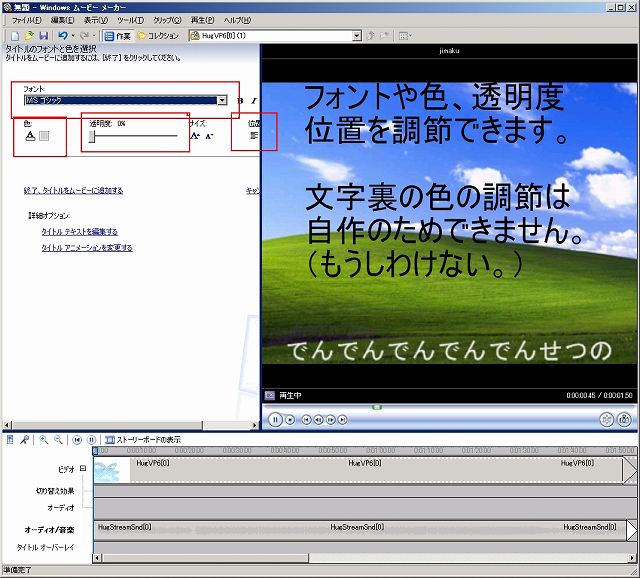This screenshot has height=578, width=640.
Task: Toggle Italic title text
Action: [x=254, y=100]
